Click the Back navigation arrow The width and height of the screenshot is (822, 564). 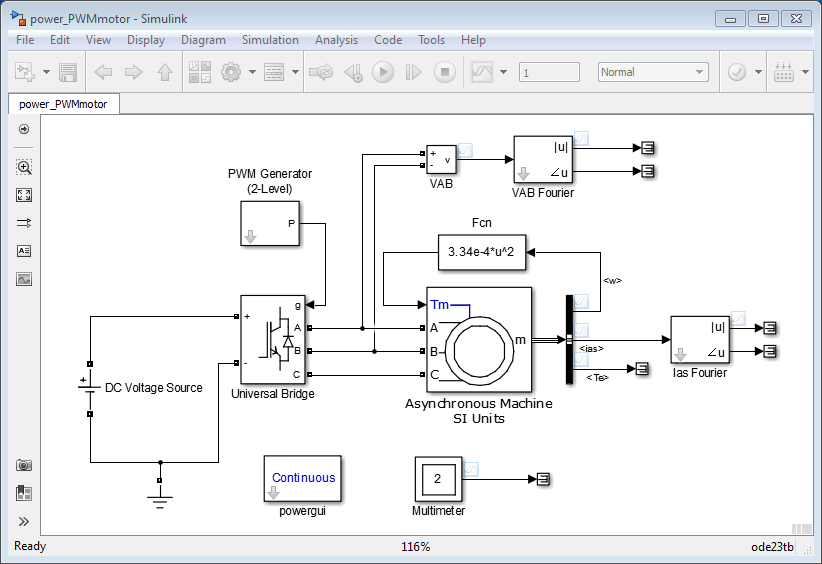click(x=103, y=72)
